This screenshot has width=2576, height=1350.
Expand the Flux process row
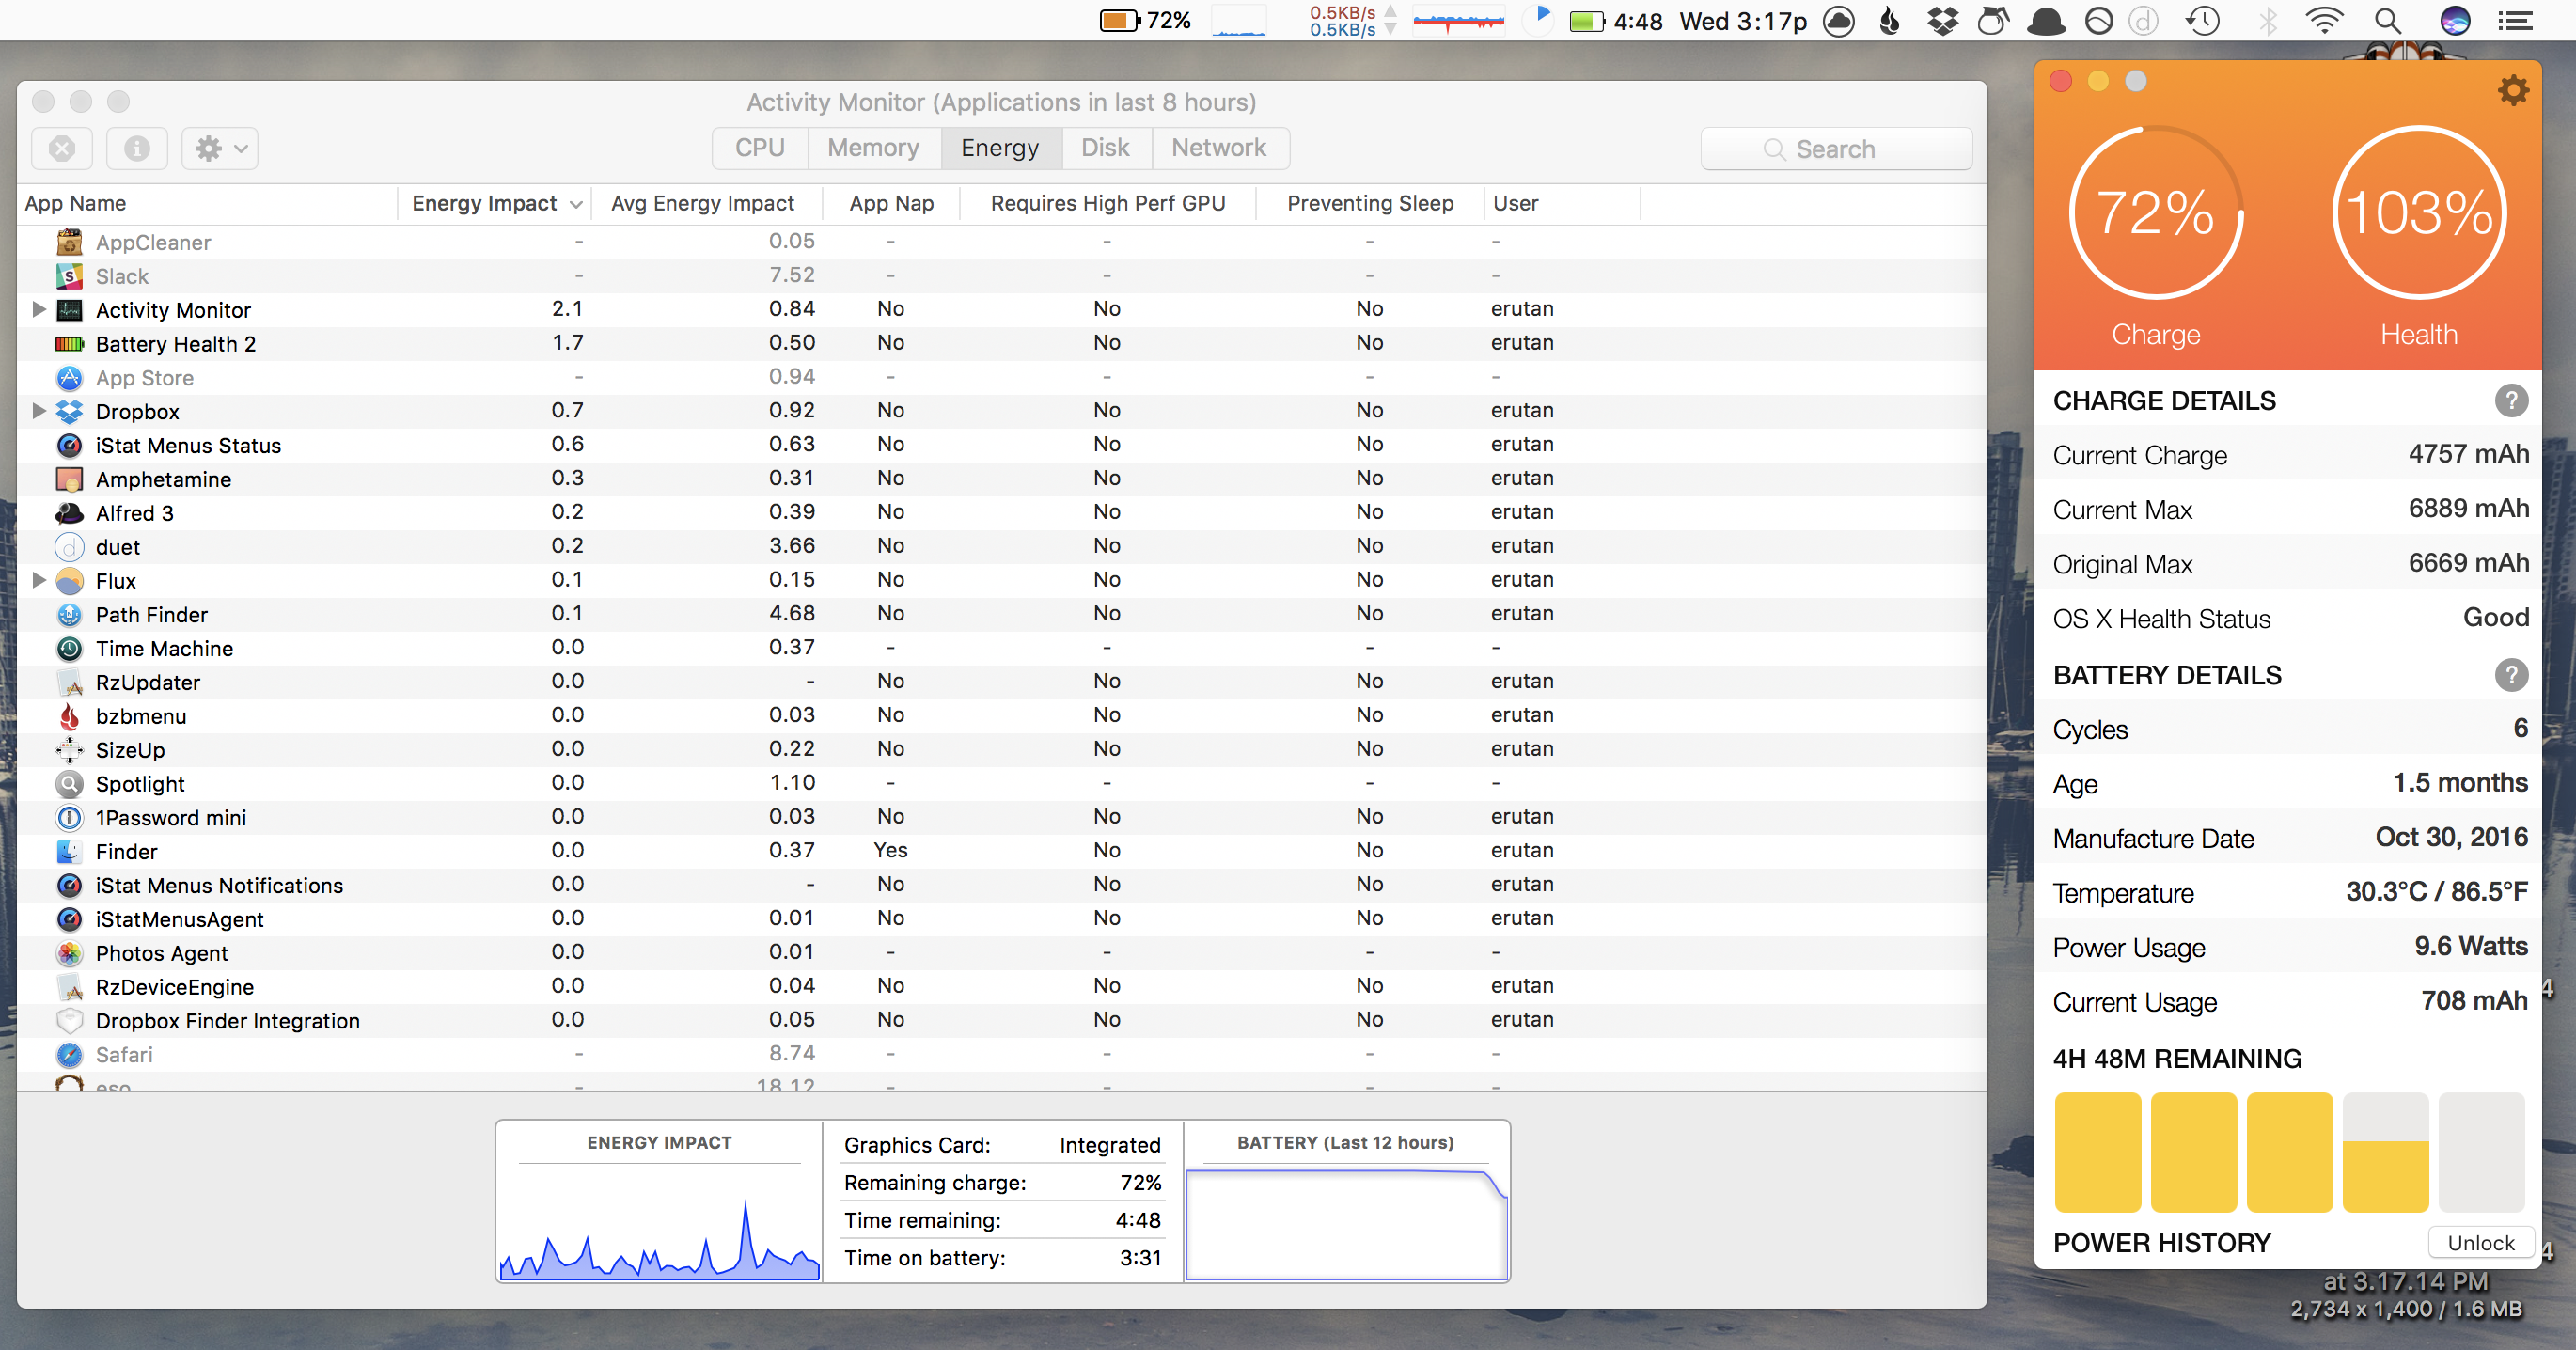(39, 580)
